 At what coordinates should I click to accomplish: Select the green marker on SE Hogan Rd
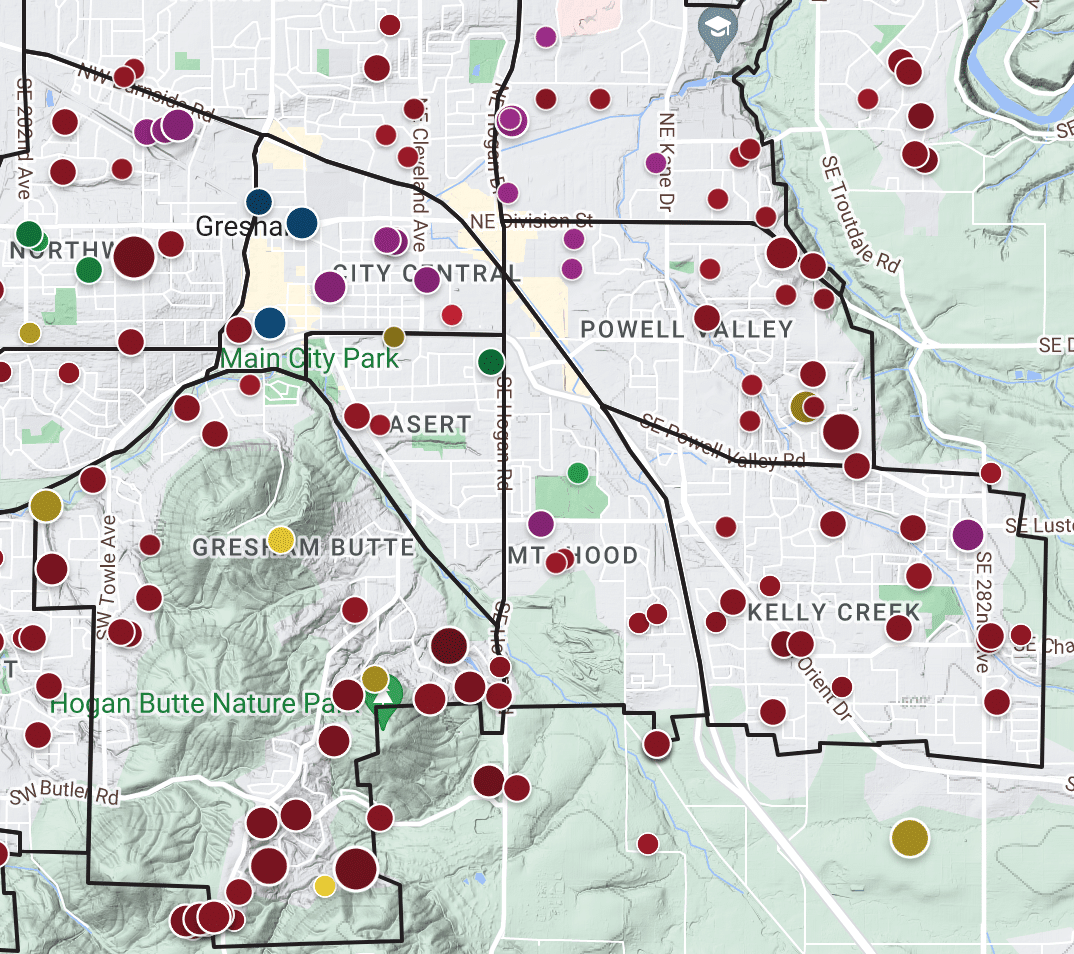pos(491,362)
